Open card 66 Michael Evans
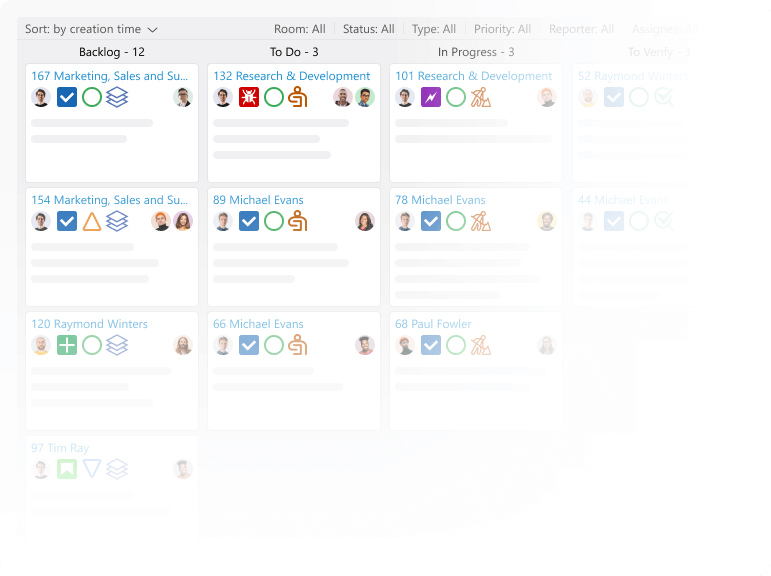The image size is (771, 576). click(x=258, y=324)
